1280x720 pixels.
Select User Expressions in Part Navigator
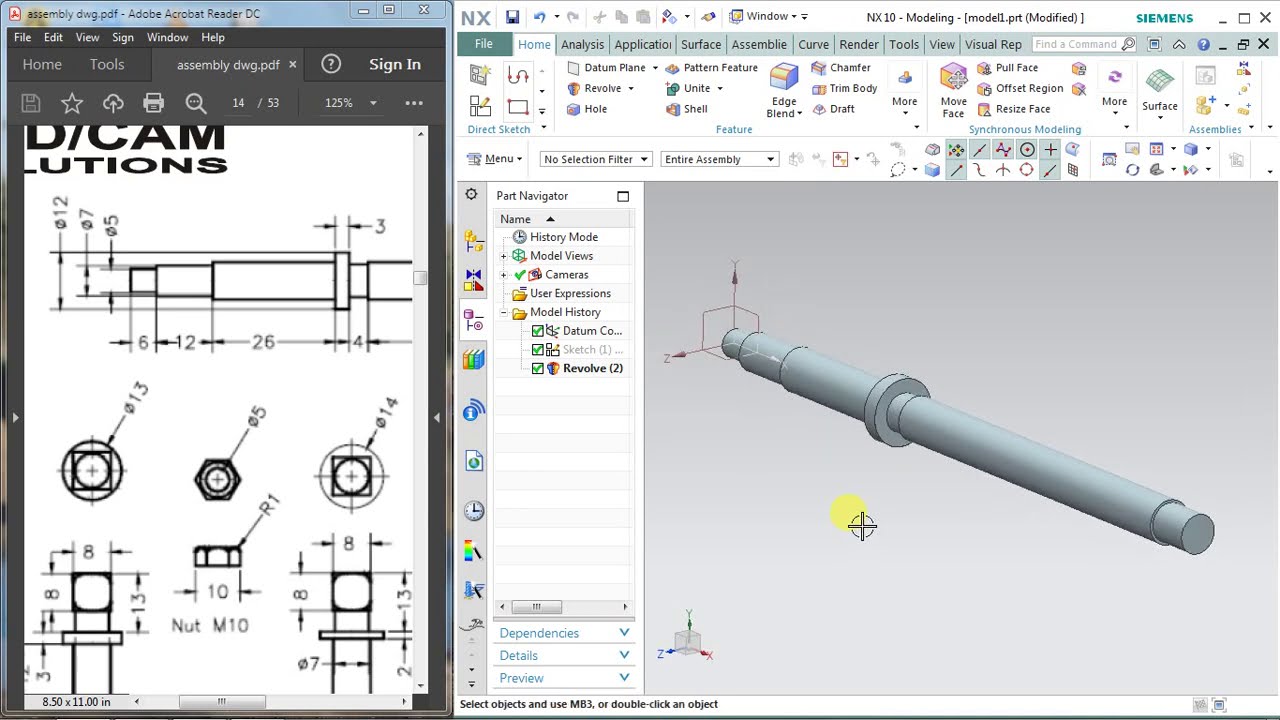[570, 294]
